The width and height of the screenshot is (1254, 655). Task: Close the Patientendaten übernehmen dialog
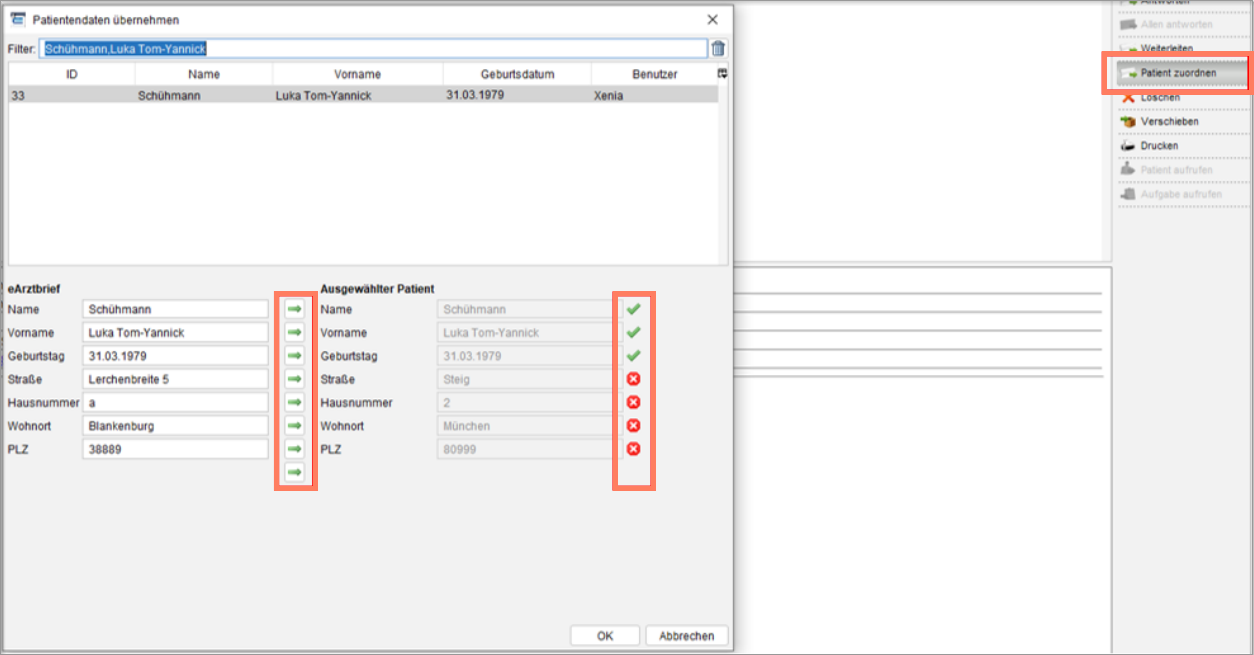pyautogui.click(x=713, y=19)
